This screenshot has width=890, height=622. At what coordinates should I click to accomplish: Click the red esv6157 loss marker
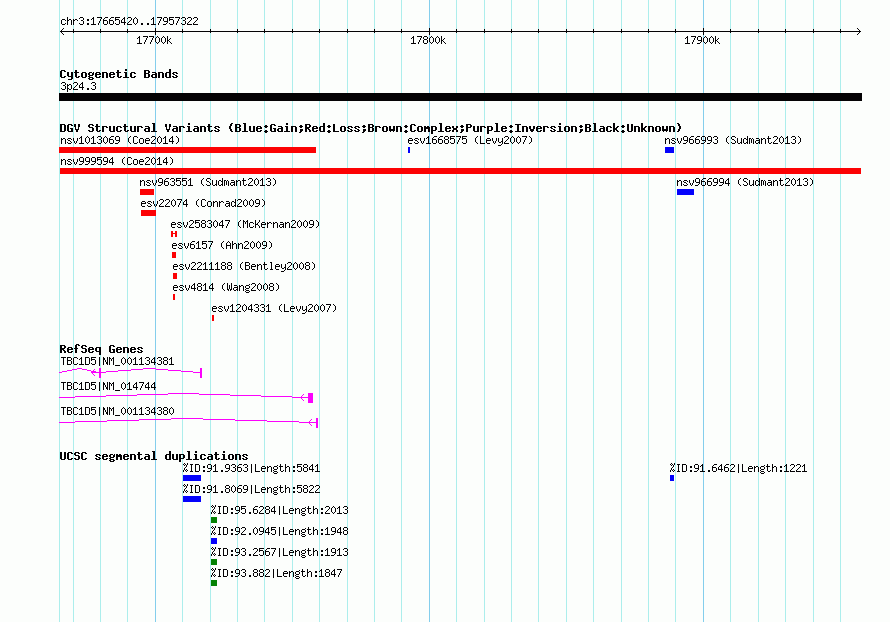click(174, 255)
